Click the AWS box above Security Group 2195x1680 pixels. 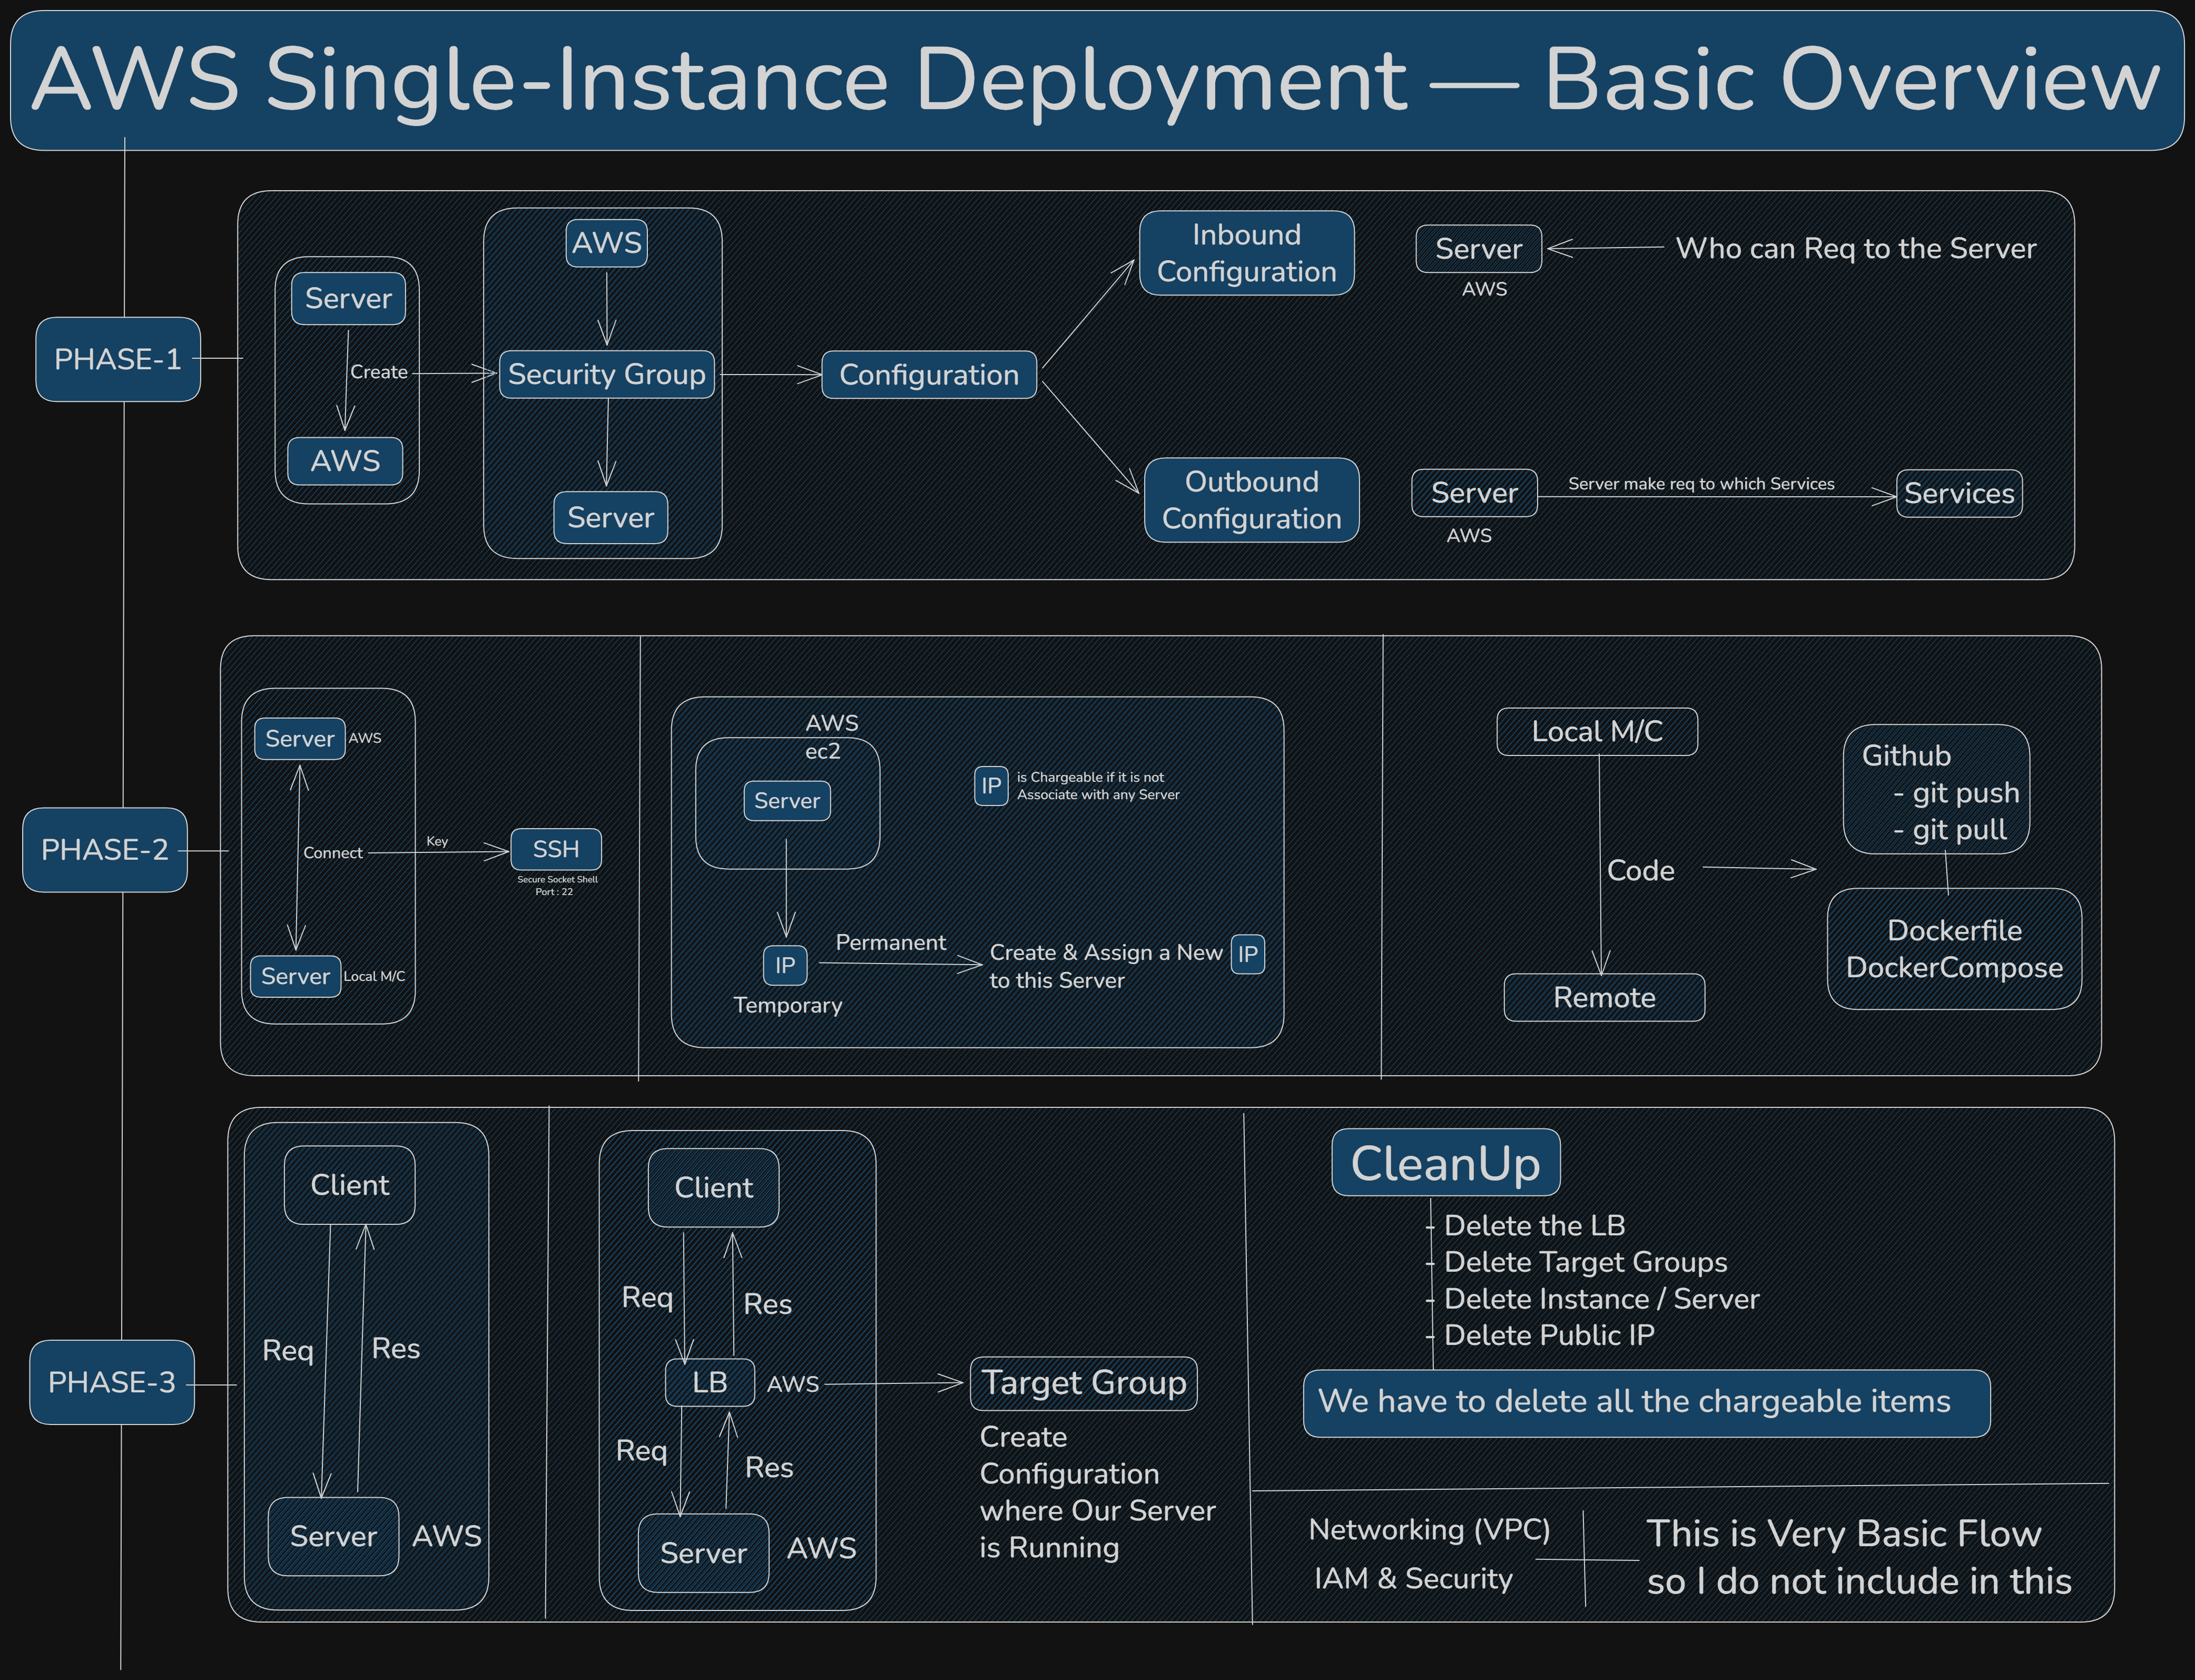coord(607,243)
